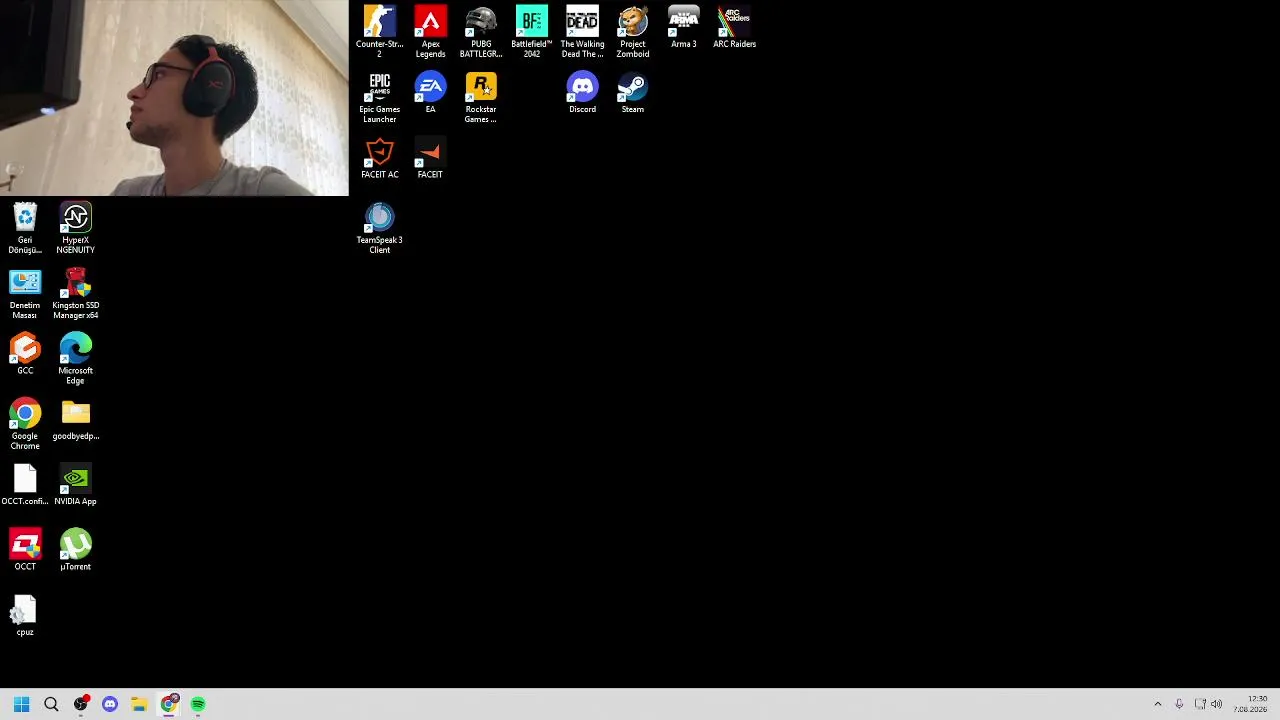Select the Discord shortcut on the desktop
Viewport: 1280px width, 720px height.
click(582, 93)
